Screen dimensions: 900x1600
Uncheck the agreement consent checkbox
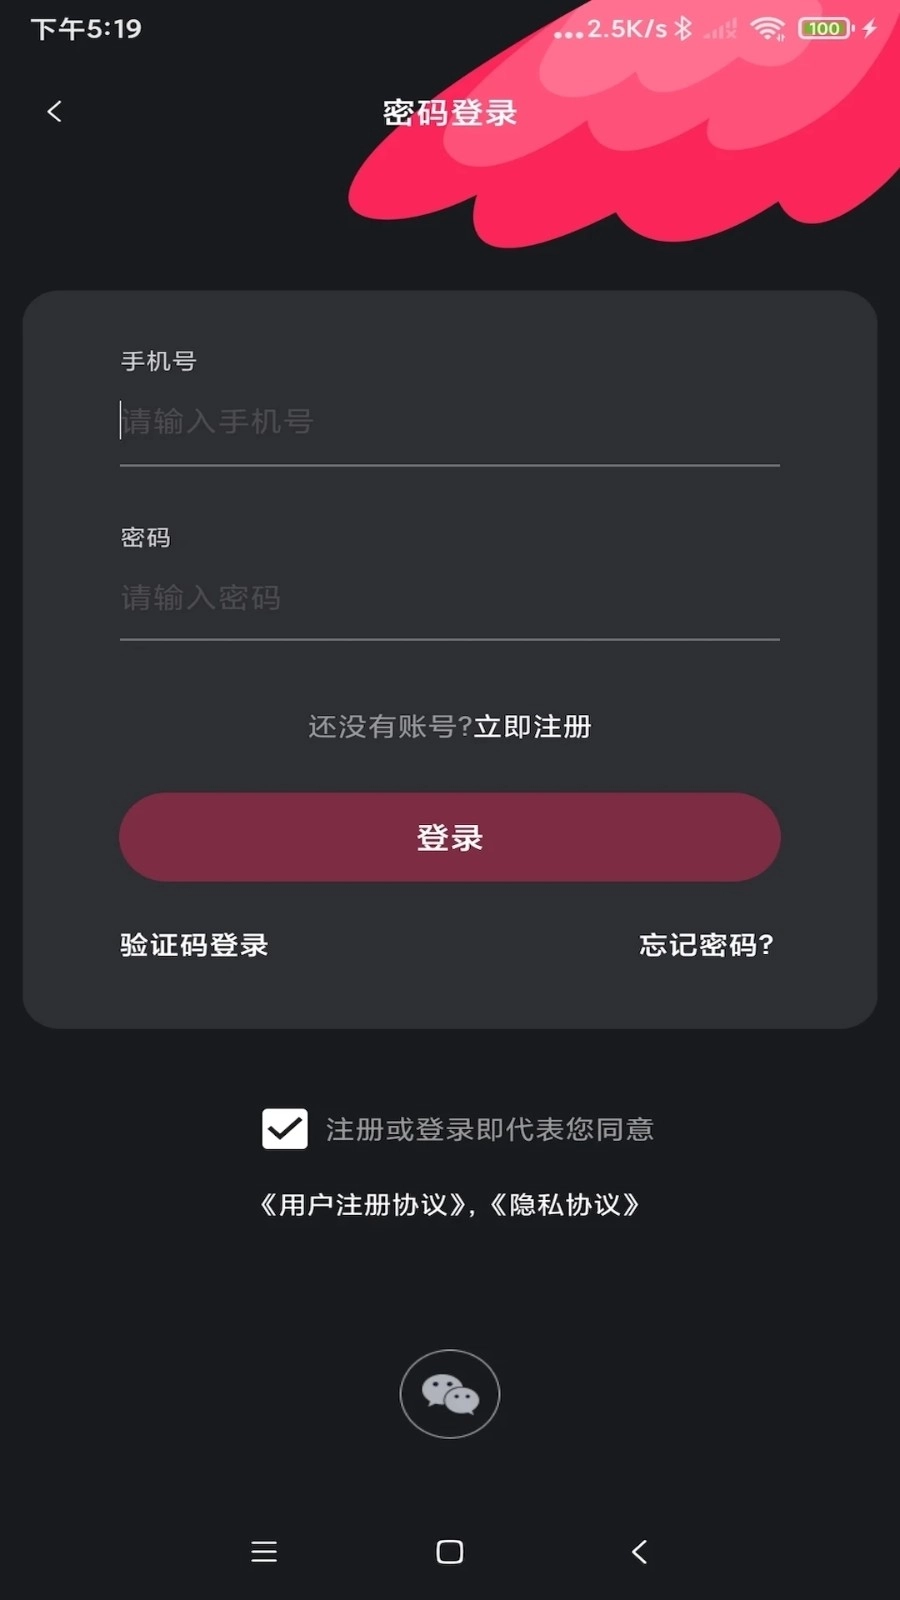point(285,1129)
